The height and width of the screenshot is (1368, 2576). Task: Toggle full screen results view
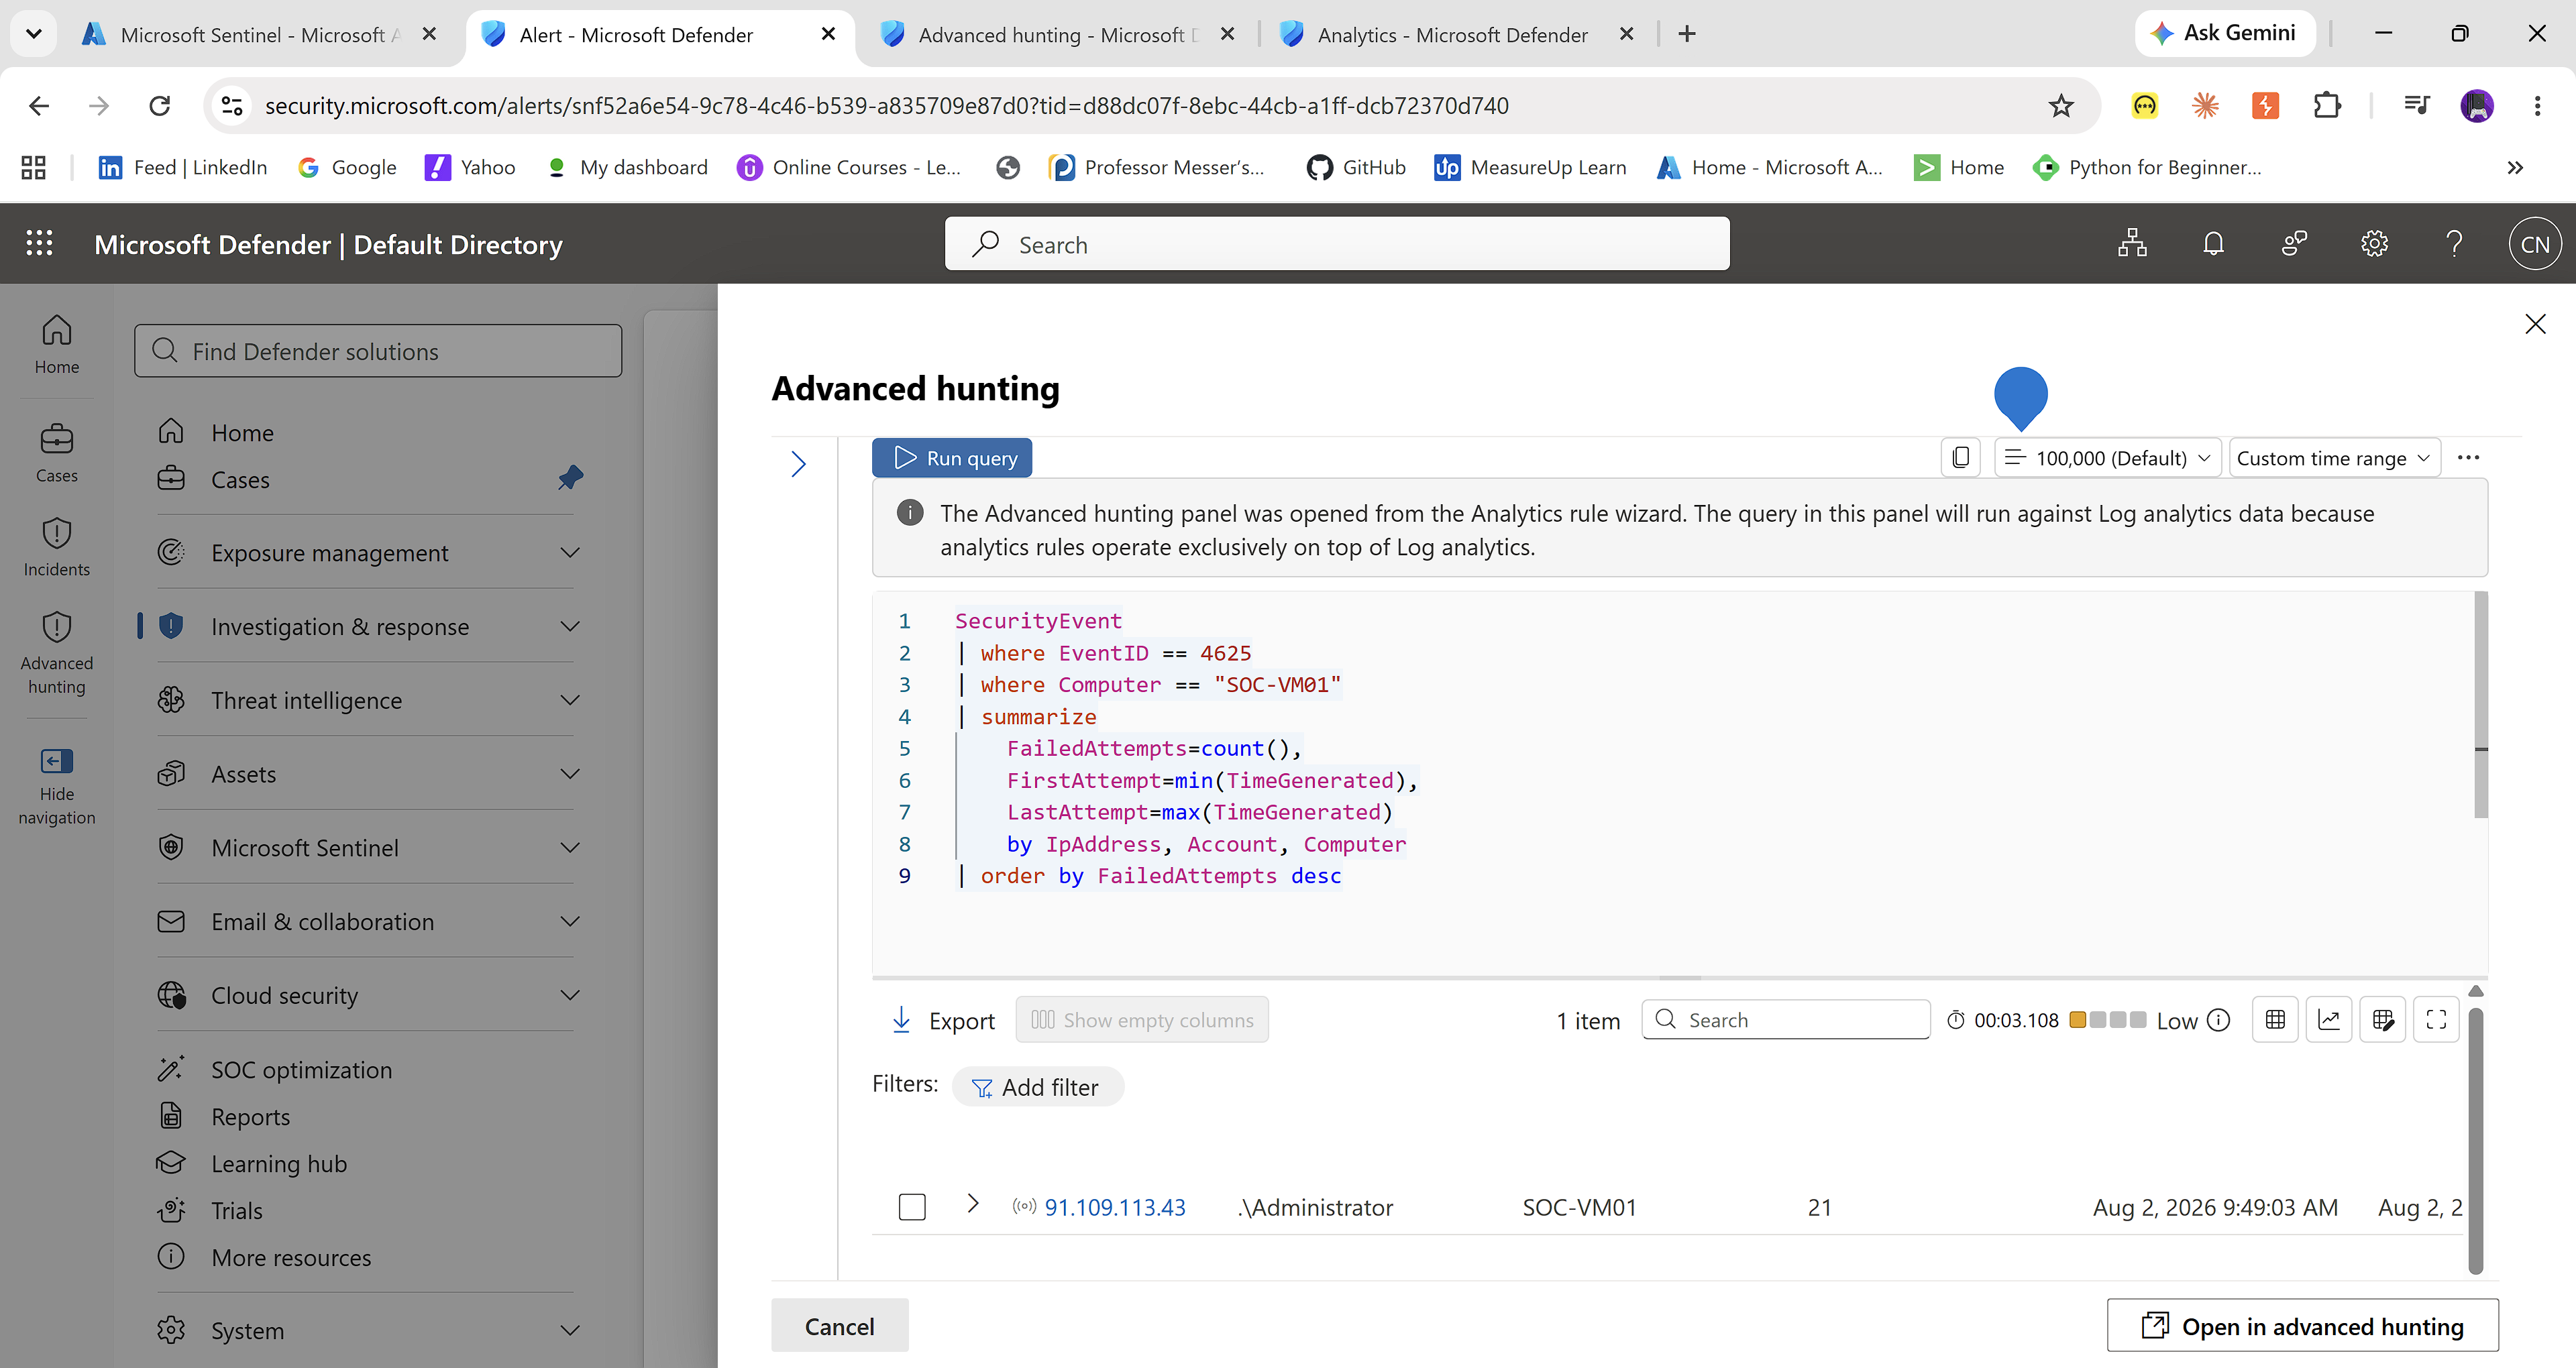(x=2437, y=1020)
